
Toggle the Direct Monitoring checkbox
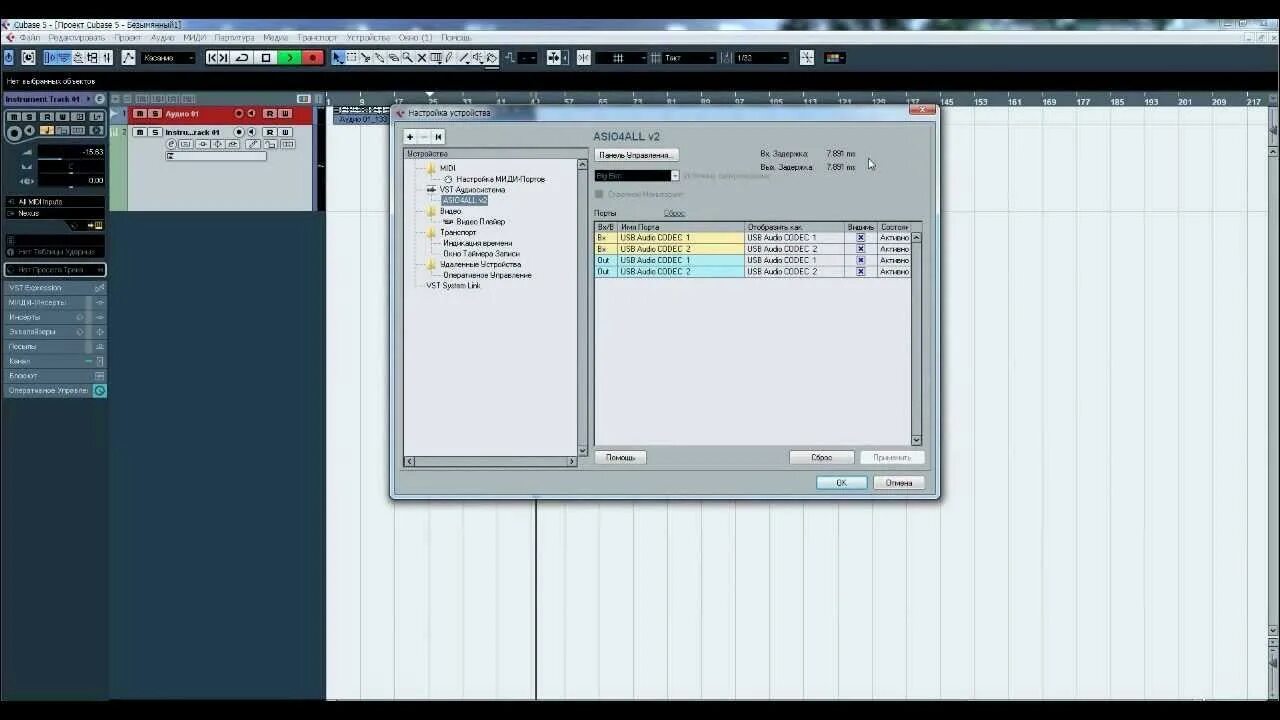tap(599, 194)
